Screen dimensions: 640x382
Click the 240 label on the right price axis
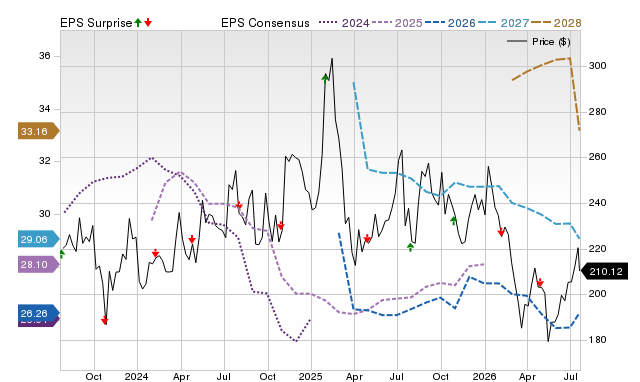(598, 202)
